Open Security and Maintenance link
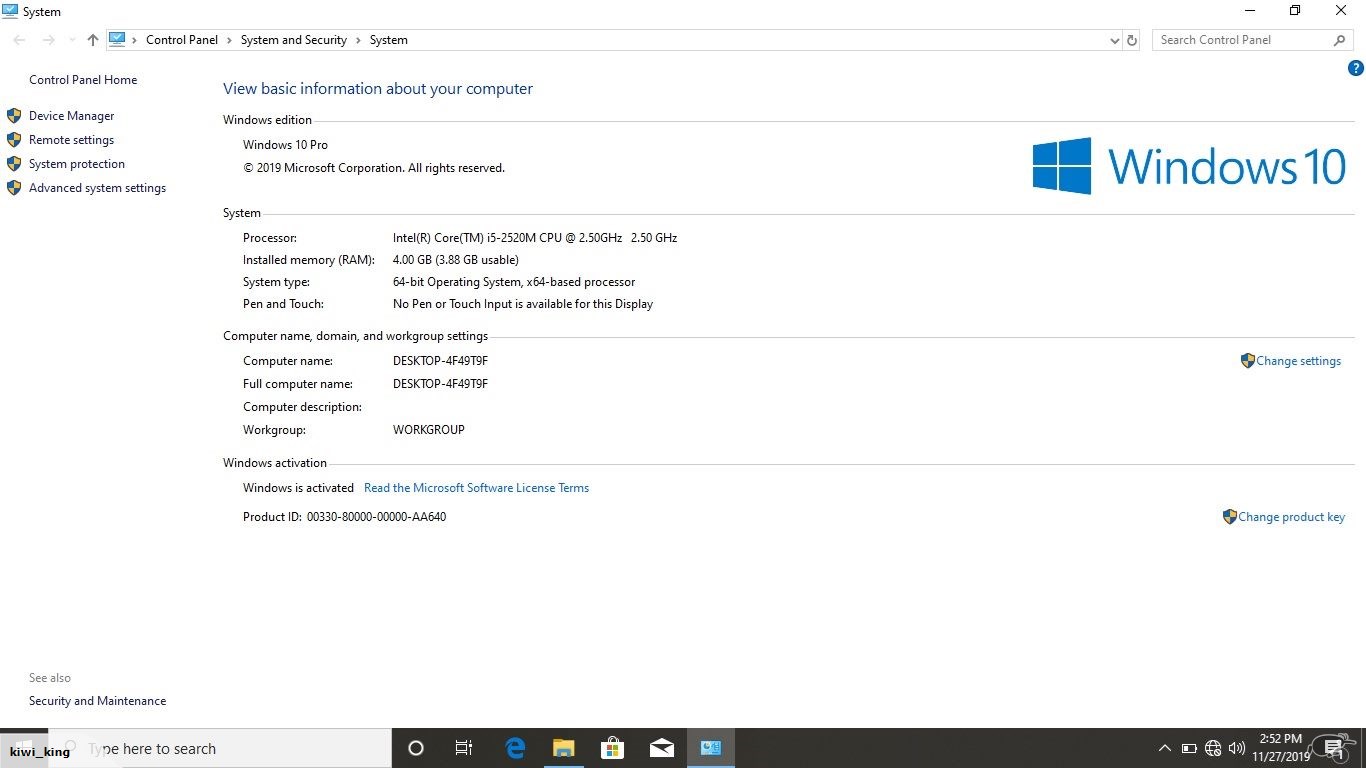 (x=97, y=701)
